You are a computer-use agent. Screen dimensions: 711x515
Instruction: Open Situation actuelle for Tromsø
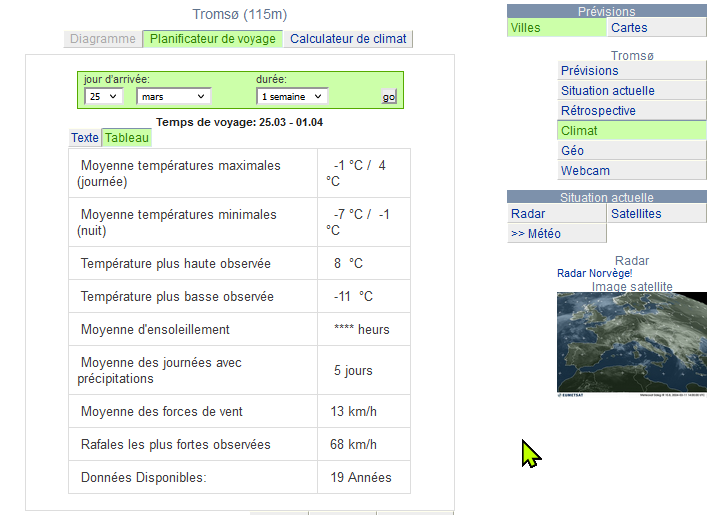click(632, 91)
